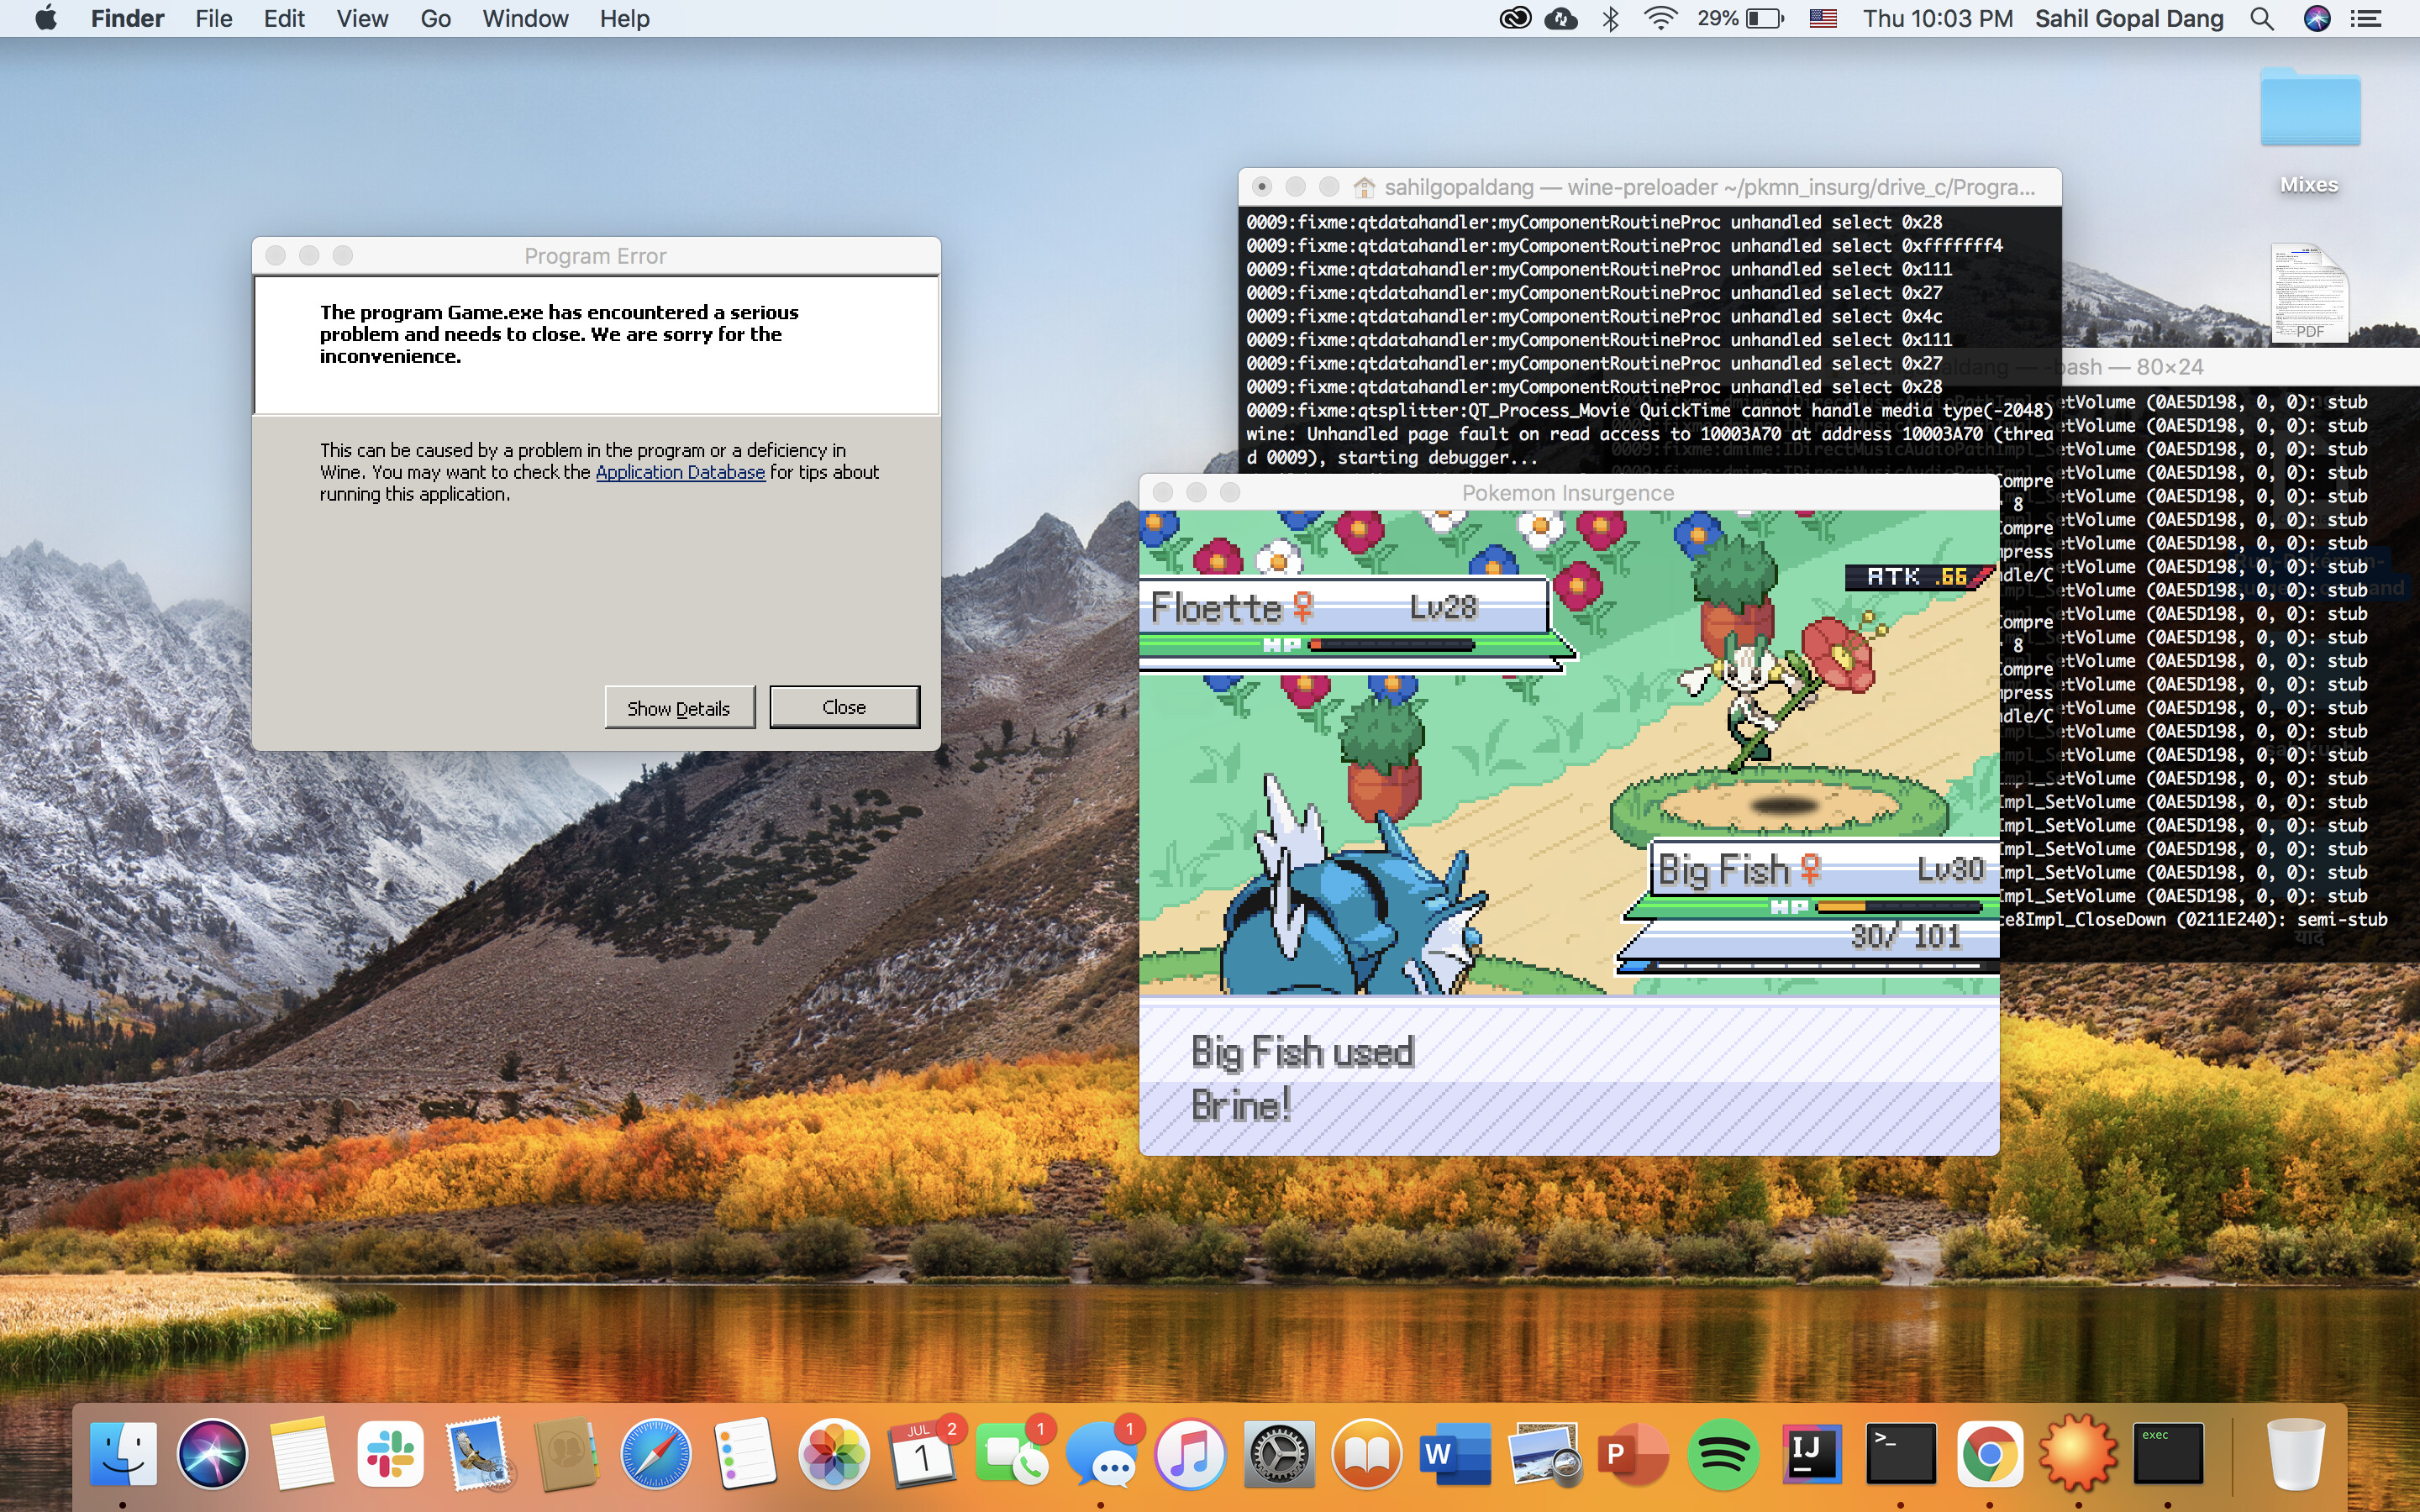Open Siri from the dock
Image resolution: width=2420 pixels, height=1512 pixels.
212,1453
